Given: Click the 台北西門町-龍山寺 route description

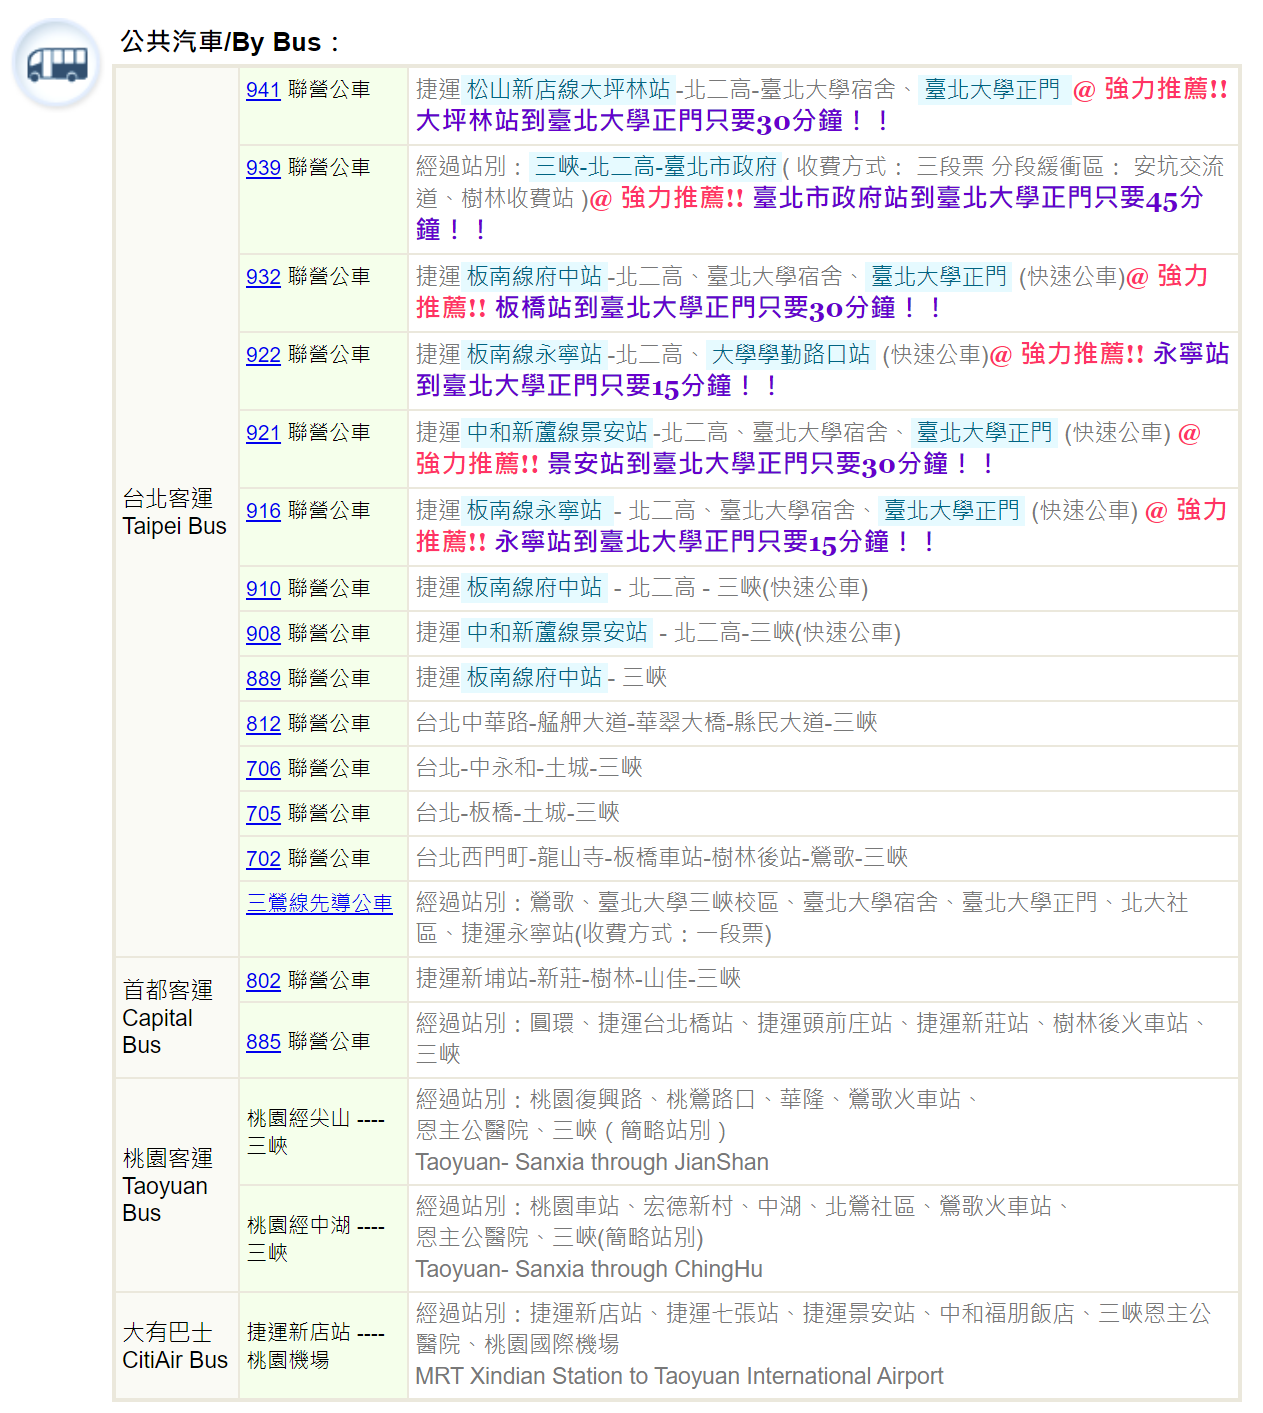Looking at the screenshot, I should point(662,858).
